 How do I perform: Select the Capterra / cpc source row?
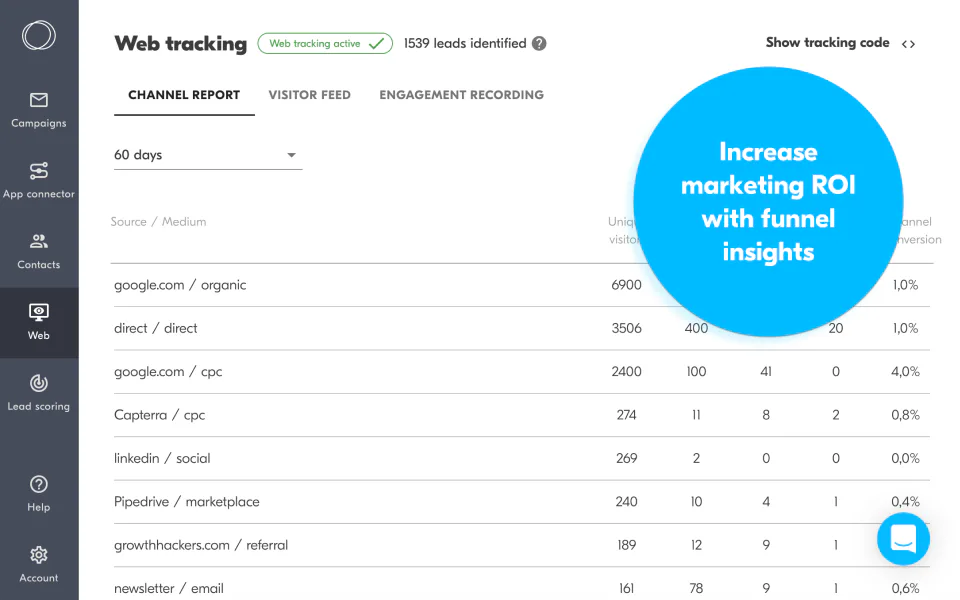coord(159,415)
